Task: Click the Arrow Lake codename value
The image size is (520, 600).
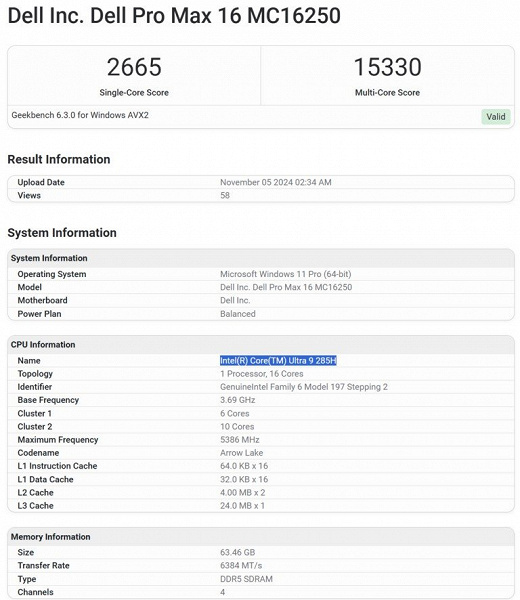Action: (241, 453)
